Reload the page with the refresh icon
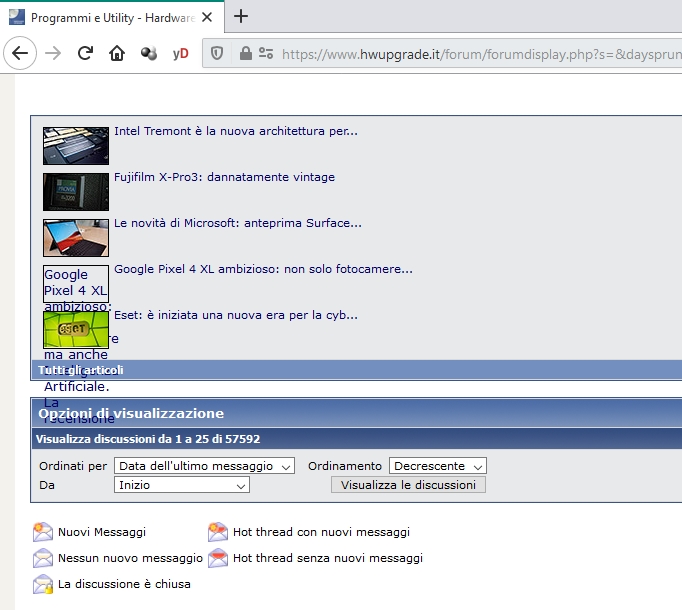 pos(85,54)
